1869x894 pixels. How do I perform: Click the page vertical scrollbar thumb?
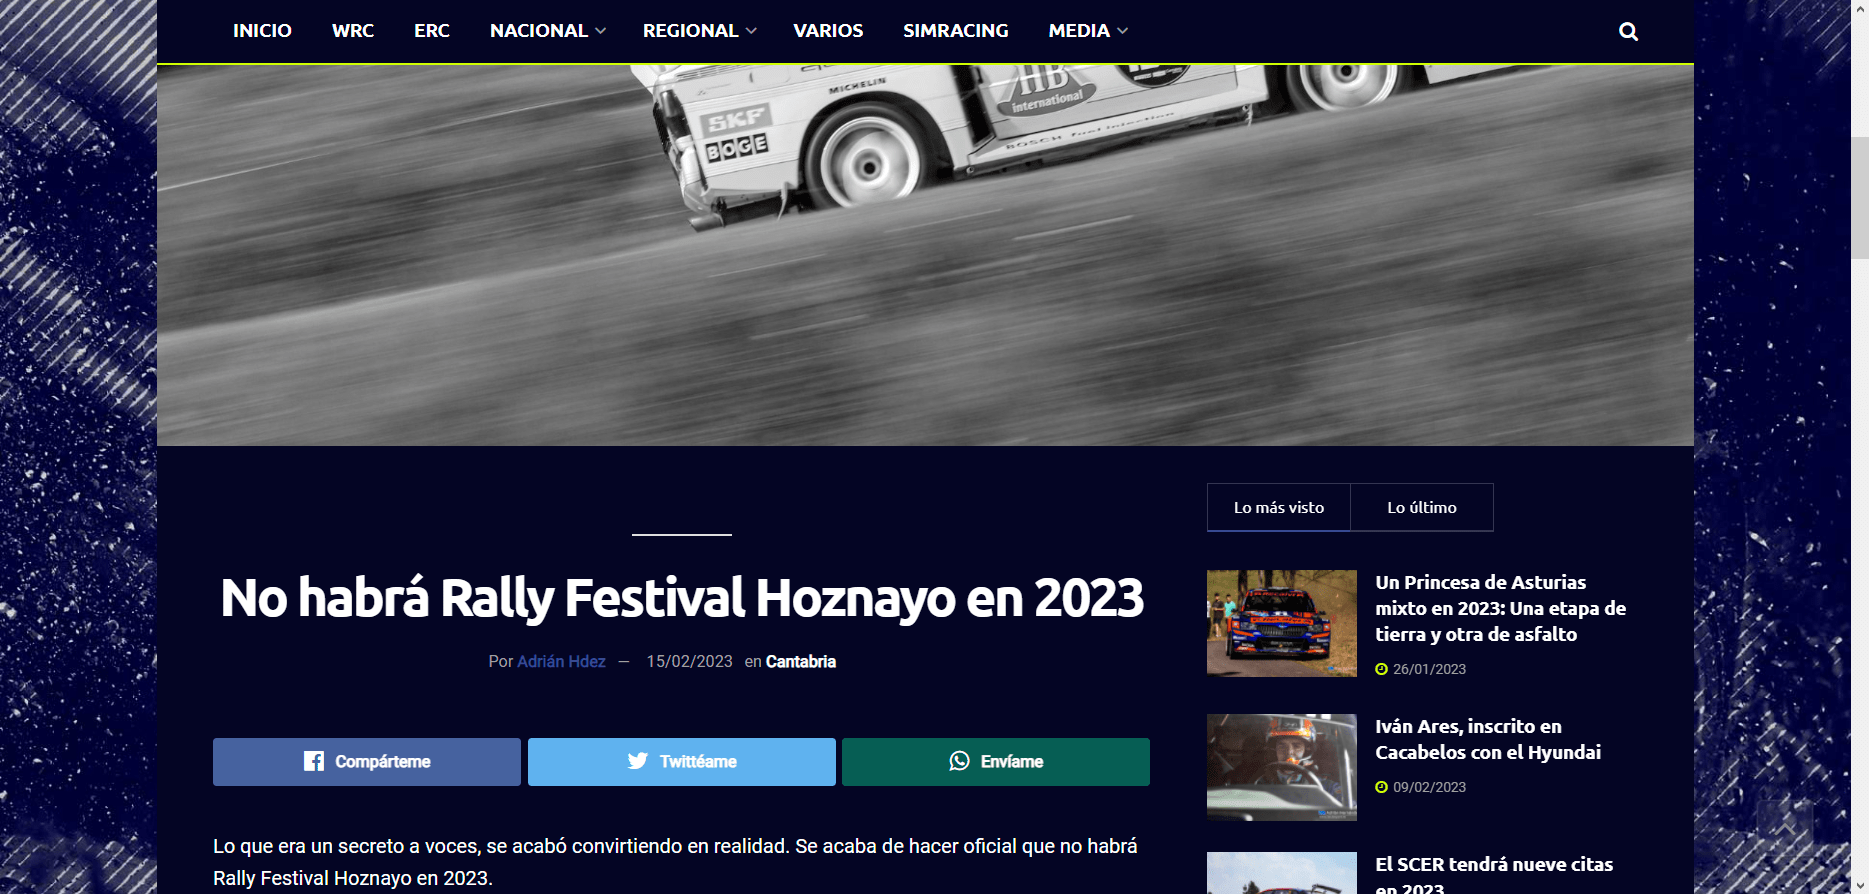(x=1859, y=198)
